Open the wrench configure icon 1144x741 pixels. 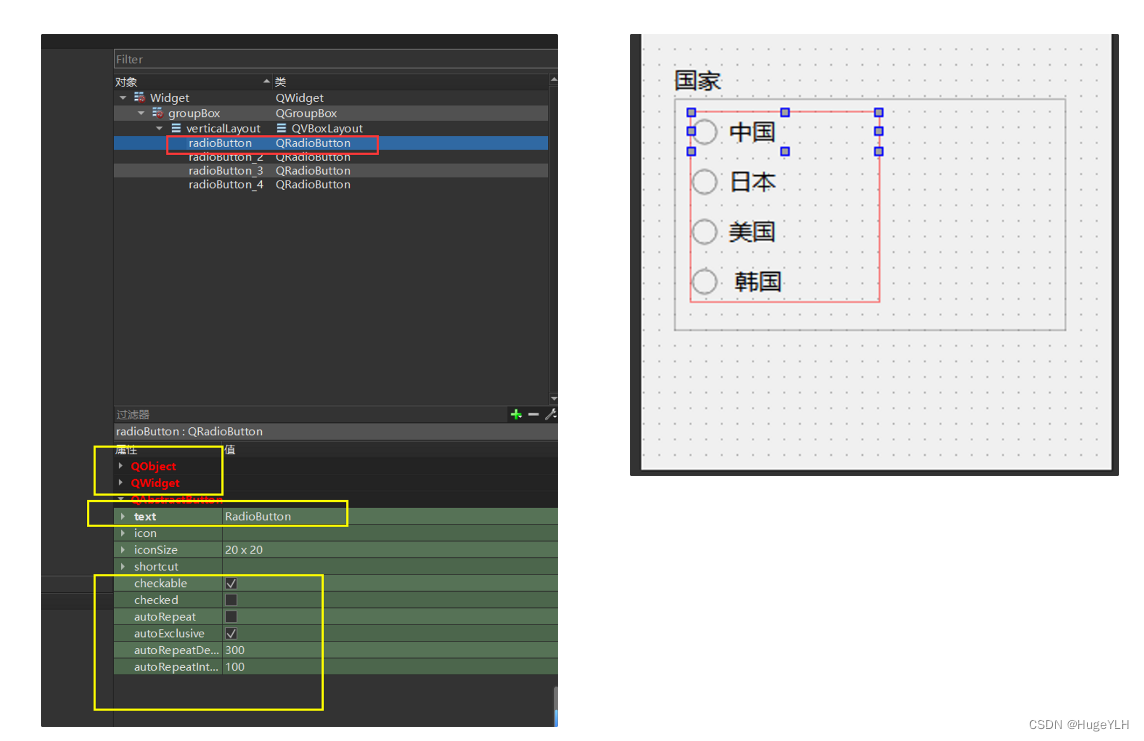pos(551,414)
